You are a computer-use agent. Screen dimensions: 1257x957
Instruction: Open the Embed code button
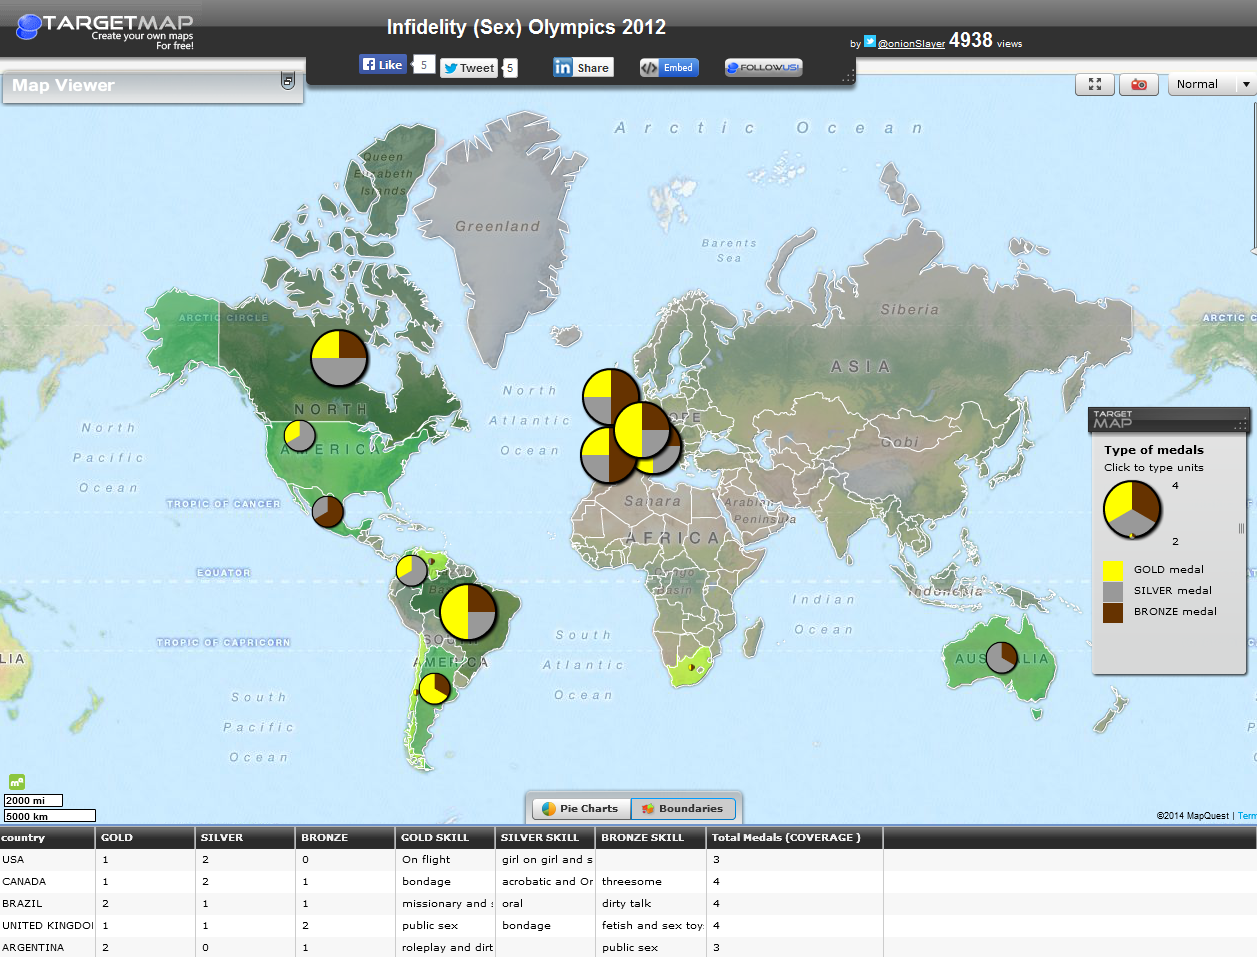point(669,68)
